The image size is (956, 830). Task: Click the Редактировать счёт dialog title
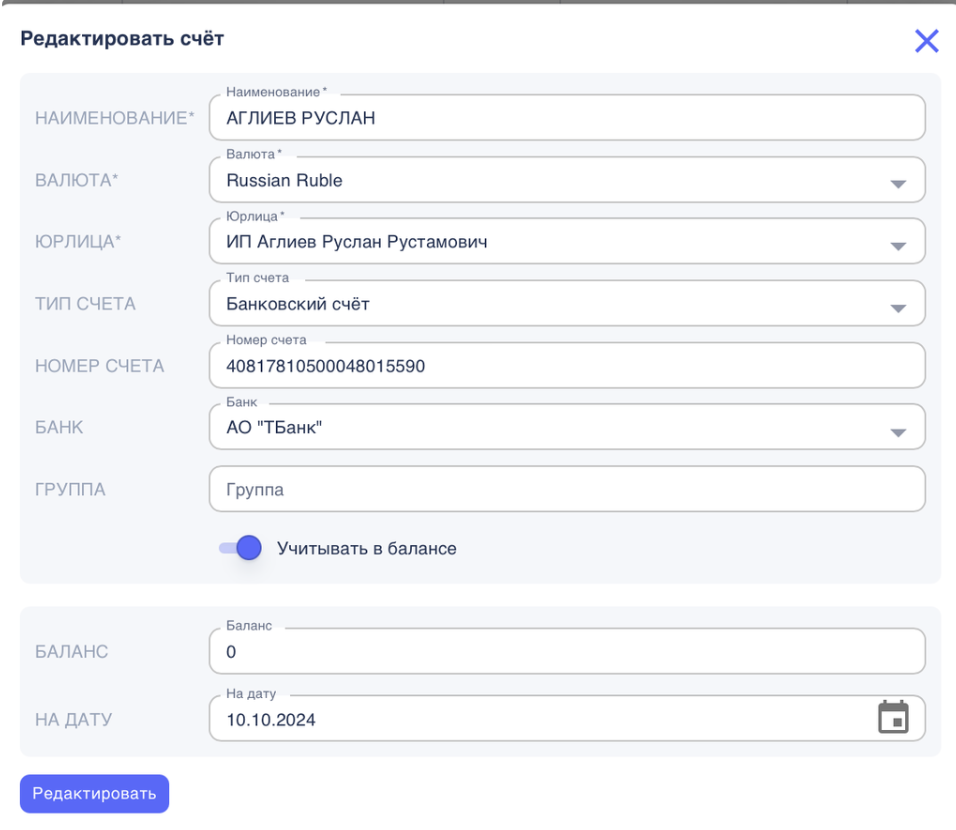122,40
